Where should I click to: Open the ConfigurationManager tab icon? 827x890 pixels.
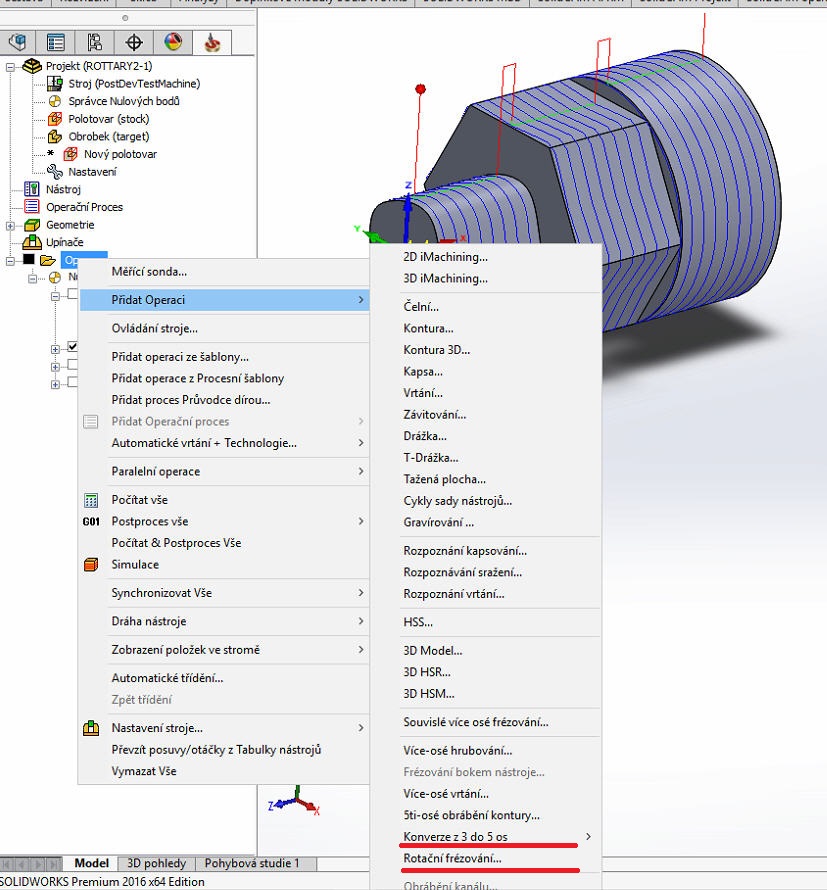click(95, 42)
